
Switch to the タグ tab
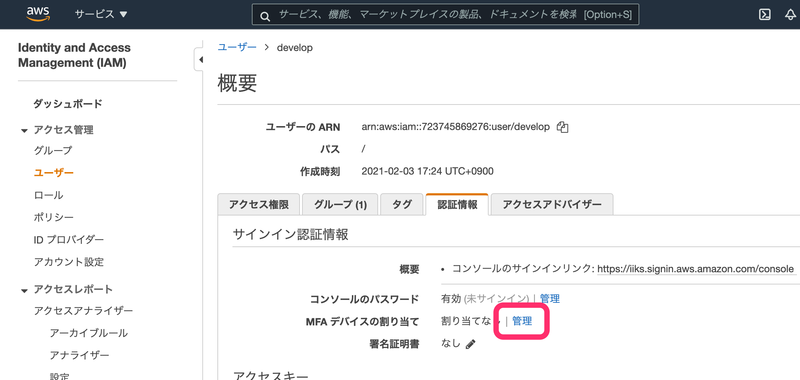(x=402, y=205)
